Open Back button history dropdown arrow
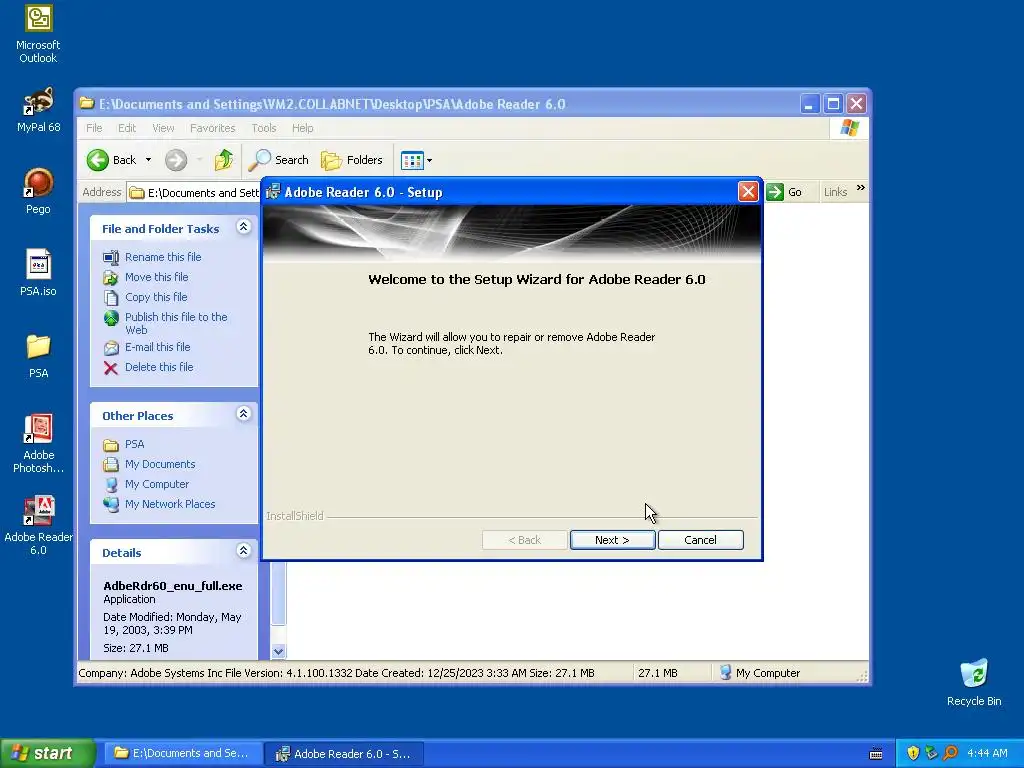This screenshot has width=1024, height=768. [148, 160]
